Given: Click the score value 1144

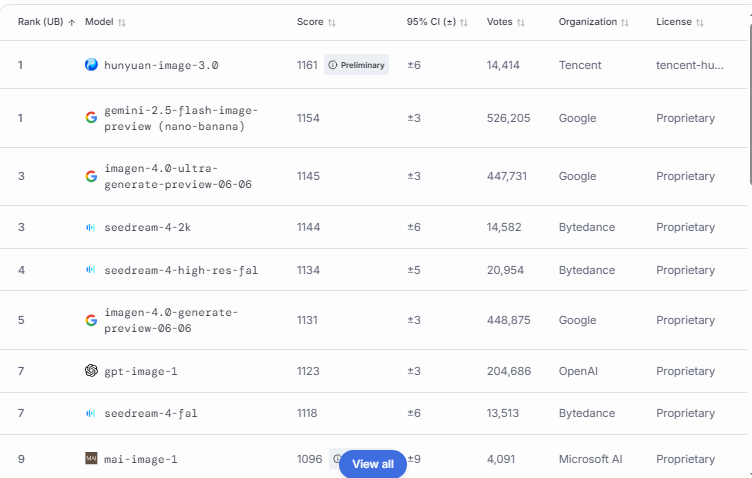Looking at the screenshot, I should coord(308,227).
